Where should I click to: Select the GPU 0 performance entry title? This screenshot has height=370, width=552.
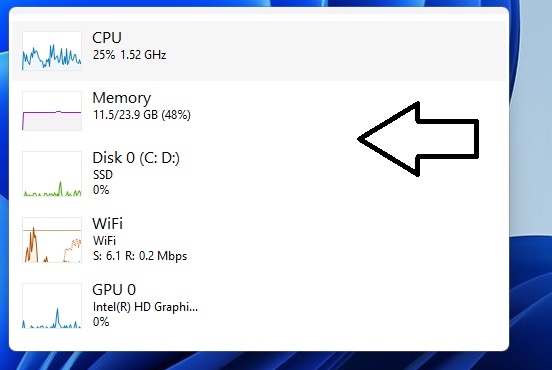click(x=114, y=290)
